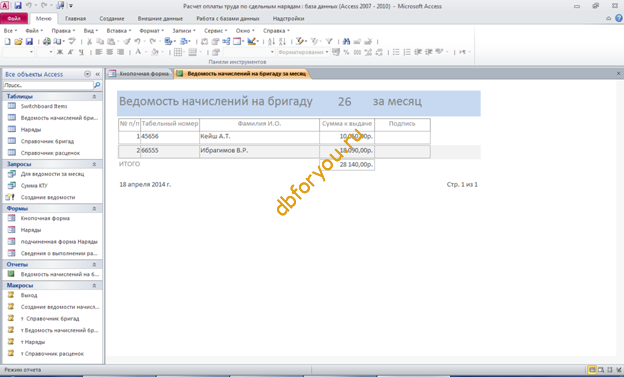624x377 pixels.
Task: Click the Gridlines icon
Action: tap(177, 52)
